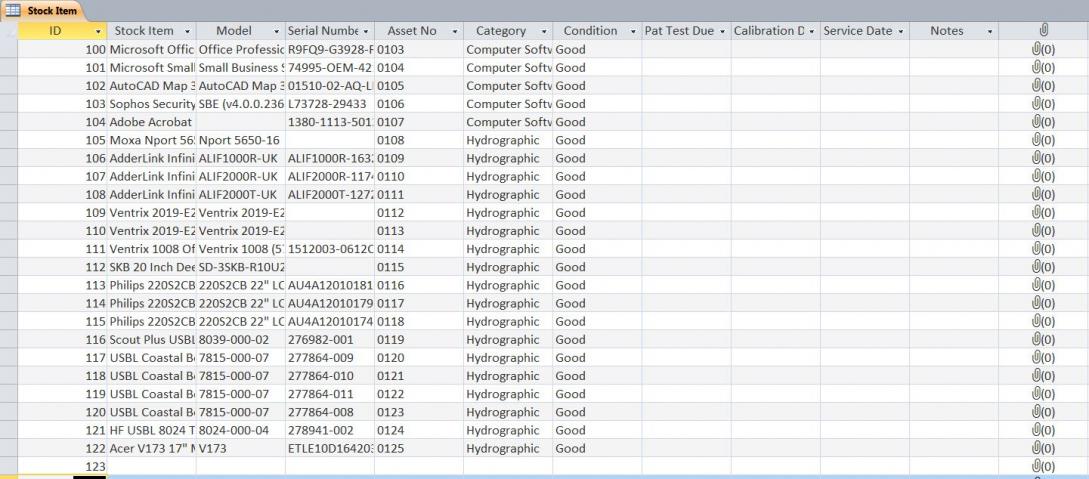Open attachments for row ID 115
1089x479 pixels.
1043,321
